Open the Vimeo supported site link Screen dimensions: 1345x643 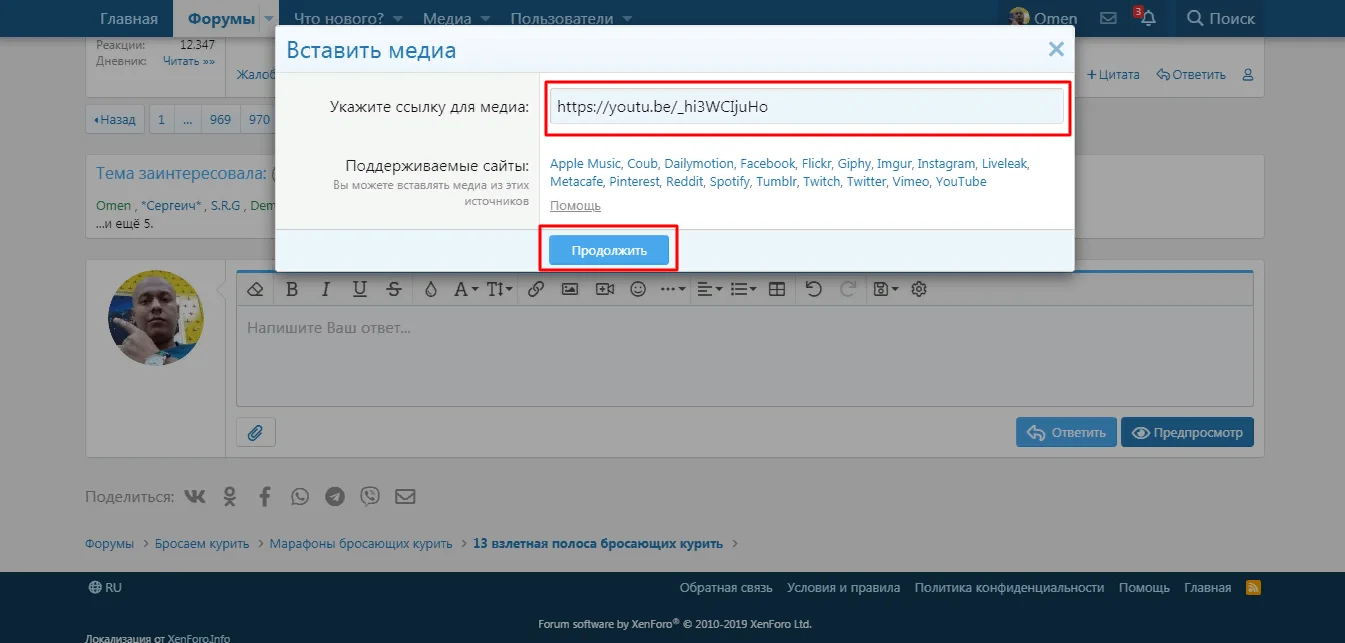(910, 181)
